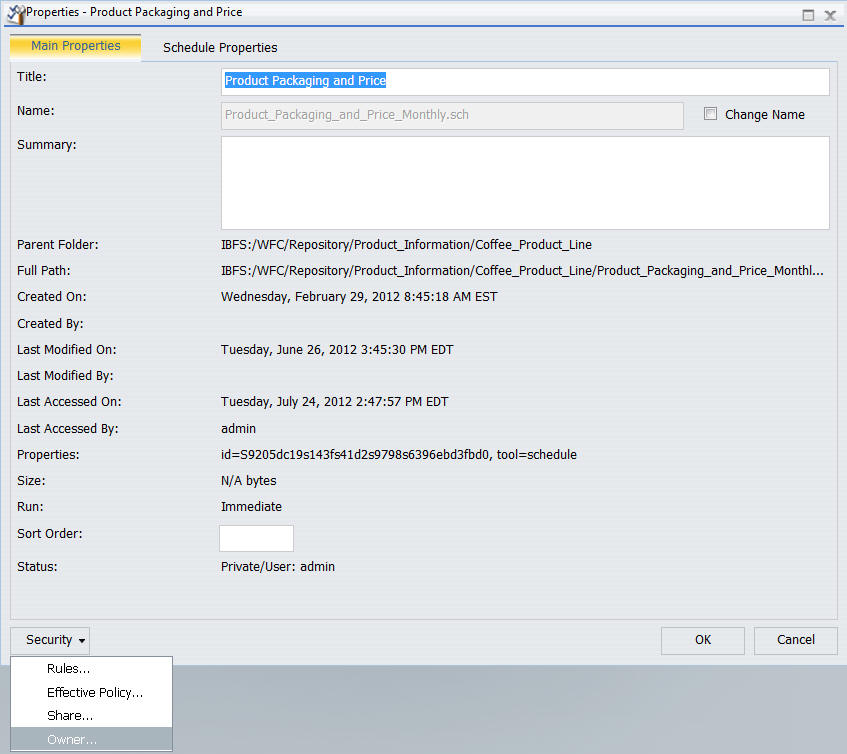Choose Rules... from Security menu
The image size is (847, 754).
click(x=68, y=669)
